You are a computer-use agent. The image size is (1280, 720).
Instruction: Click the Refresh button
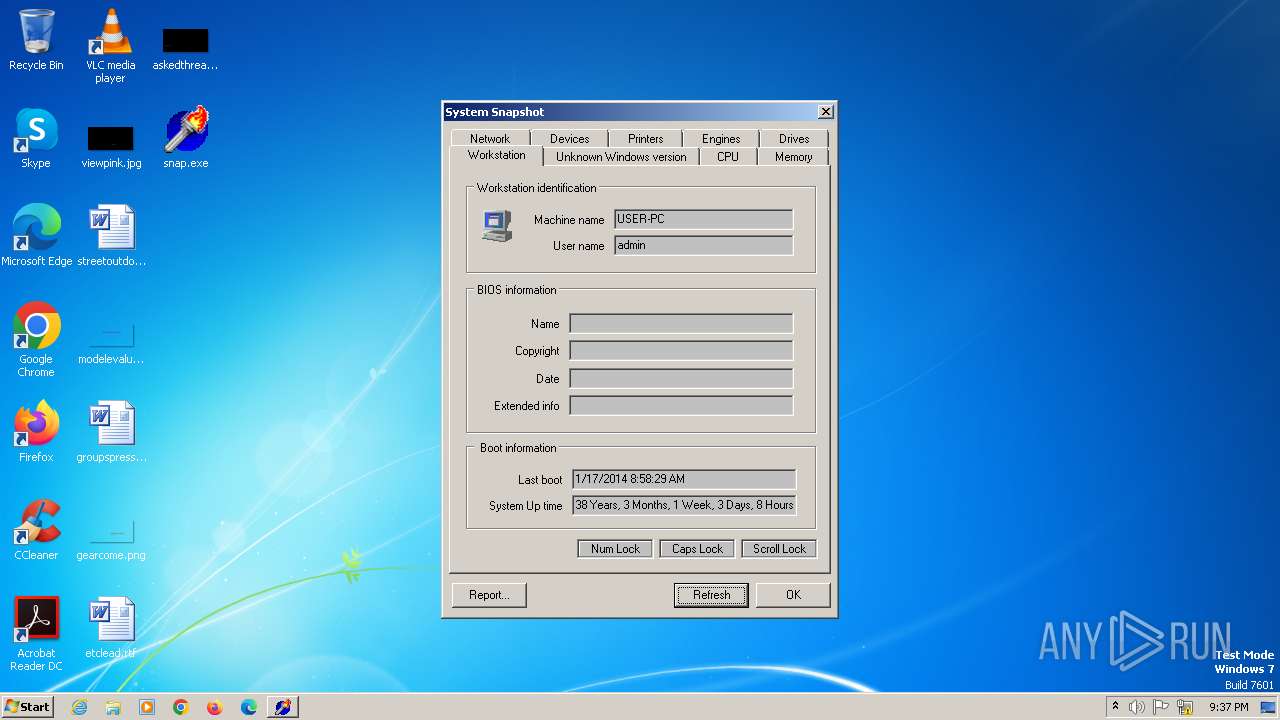point(711,595)
